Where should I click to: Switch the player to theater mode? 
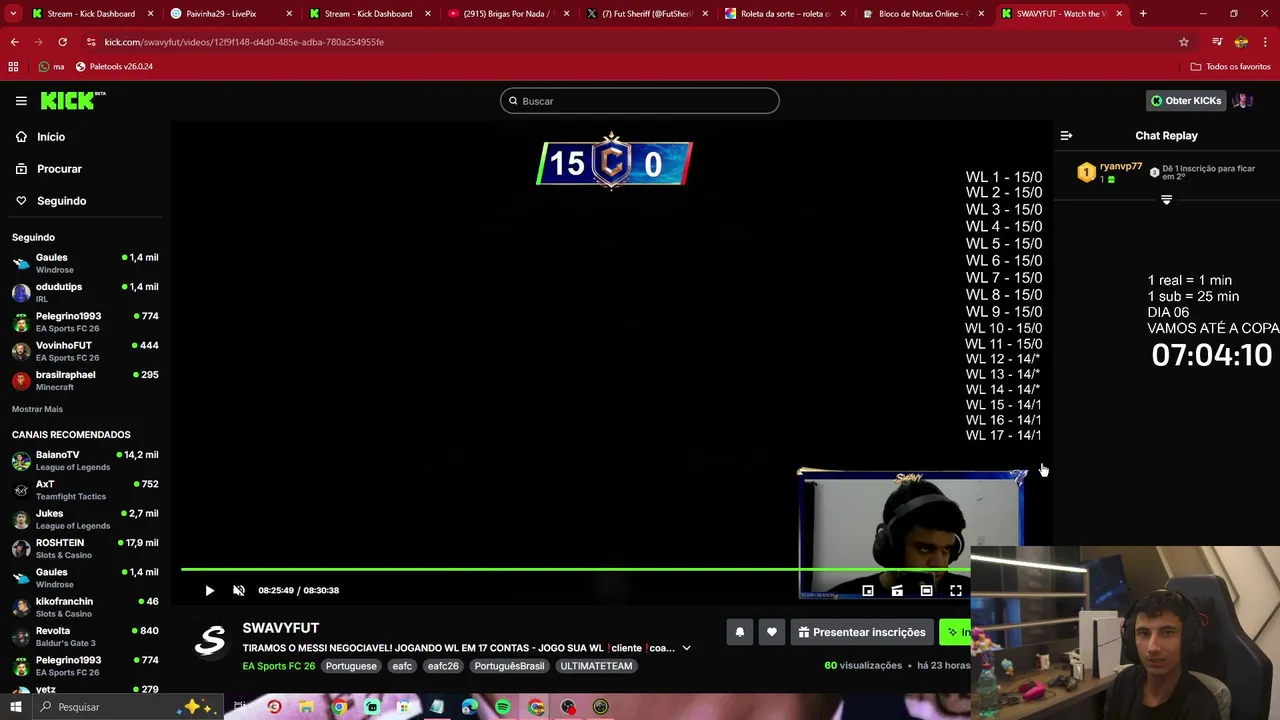pos(926,591)
